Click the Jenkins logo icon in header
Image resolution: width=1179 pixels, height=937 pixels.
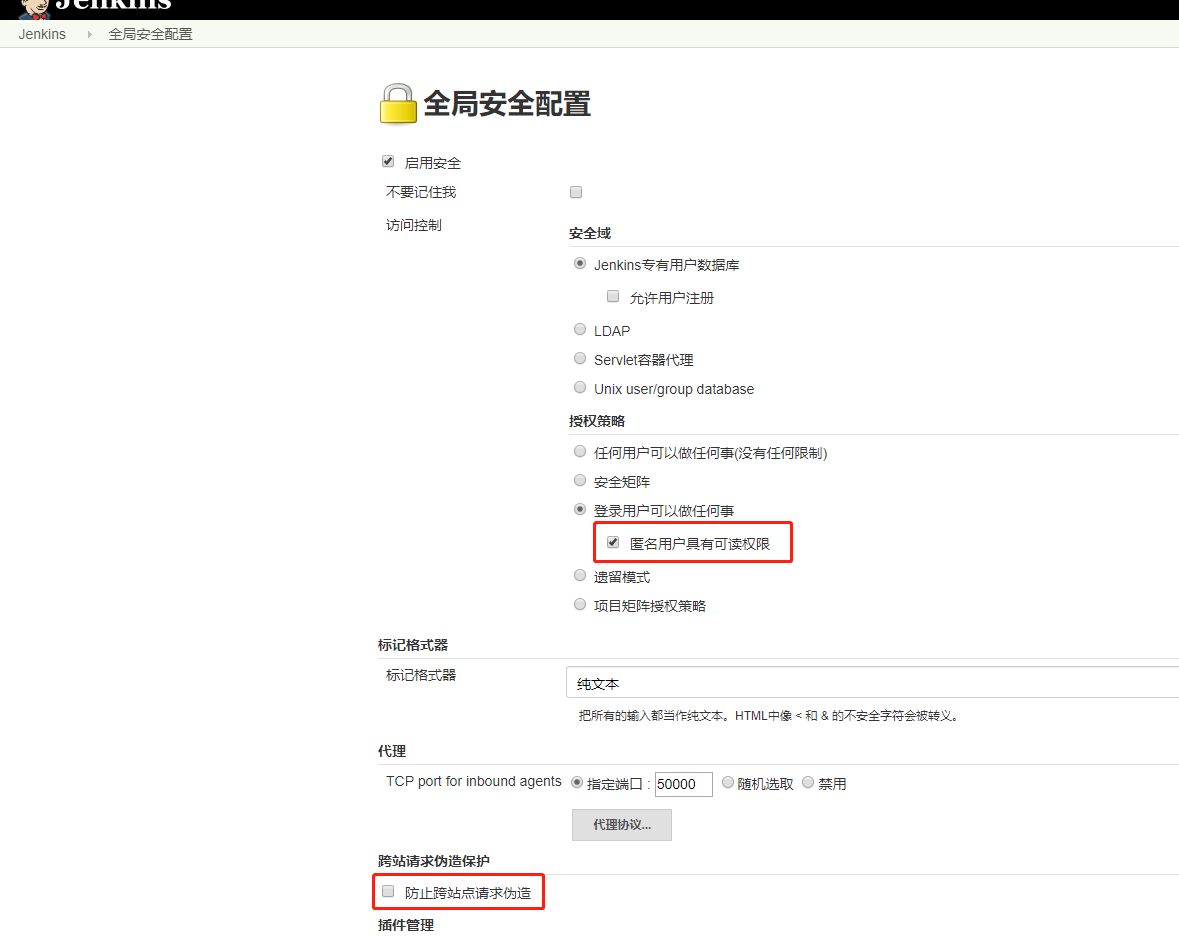34,8
